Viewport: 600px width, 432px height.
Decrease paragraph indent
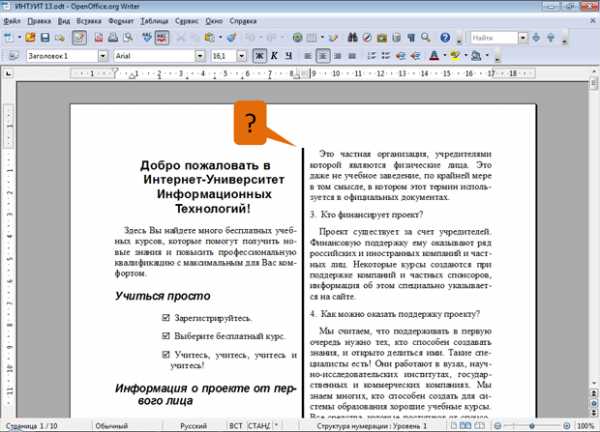click(x=400, y=56)
